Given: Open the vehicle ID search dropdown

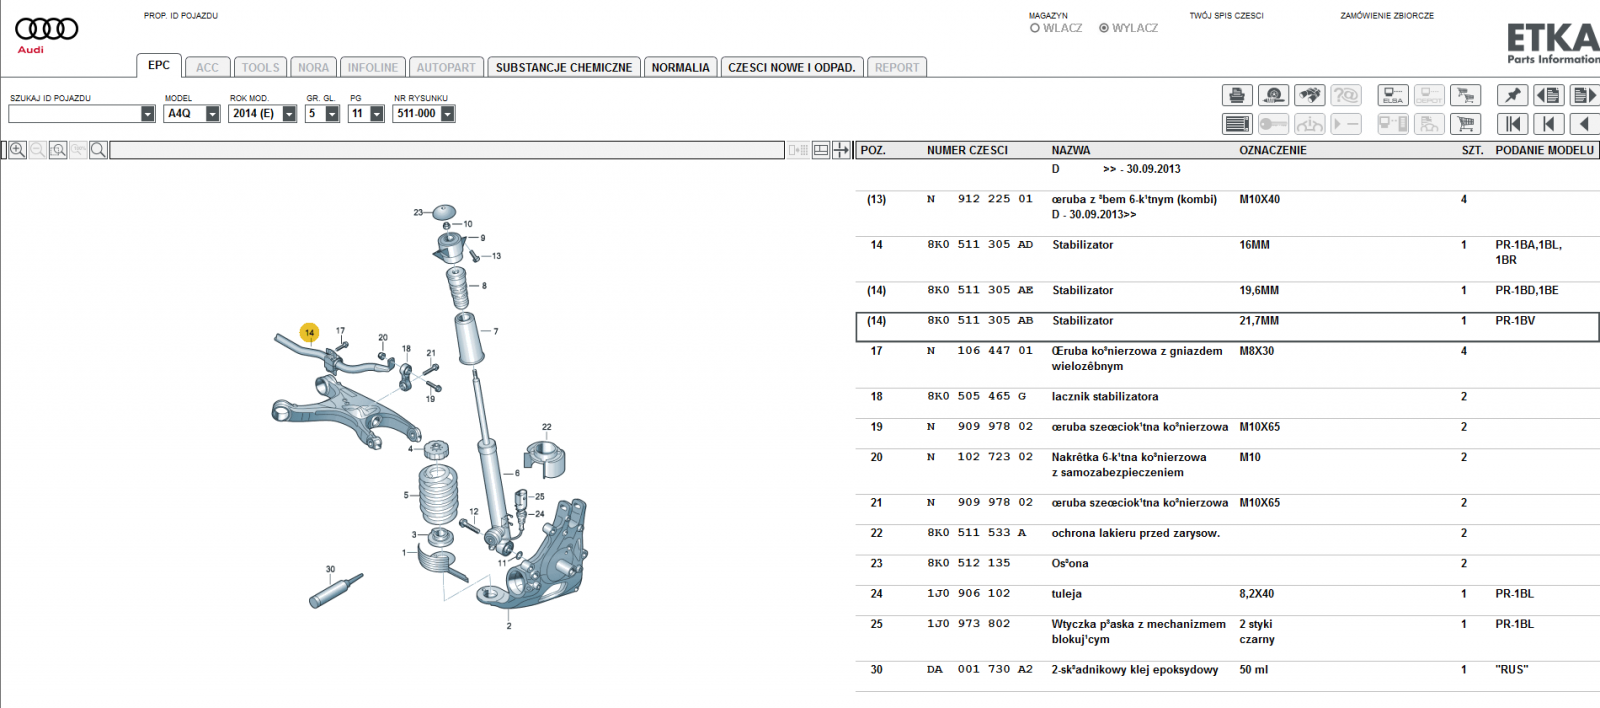Looking at the screenshot, I should point(148,114).
